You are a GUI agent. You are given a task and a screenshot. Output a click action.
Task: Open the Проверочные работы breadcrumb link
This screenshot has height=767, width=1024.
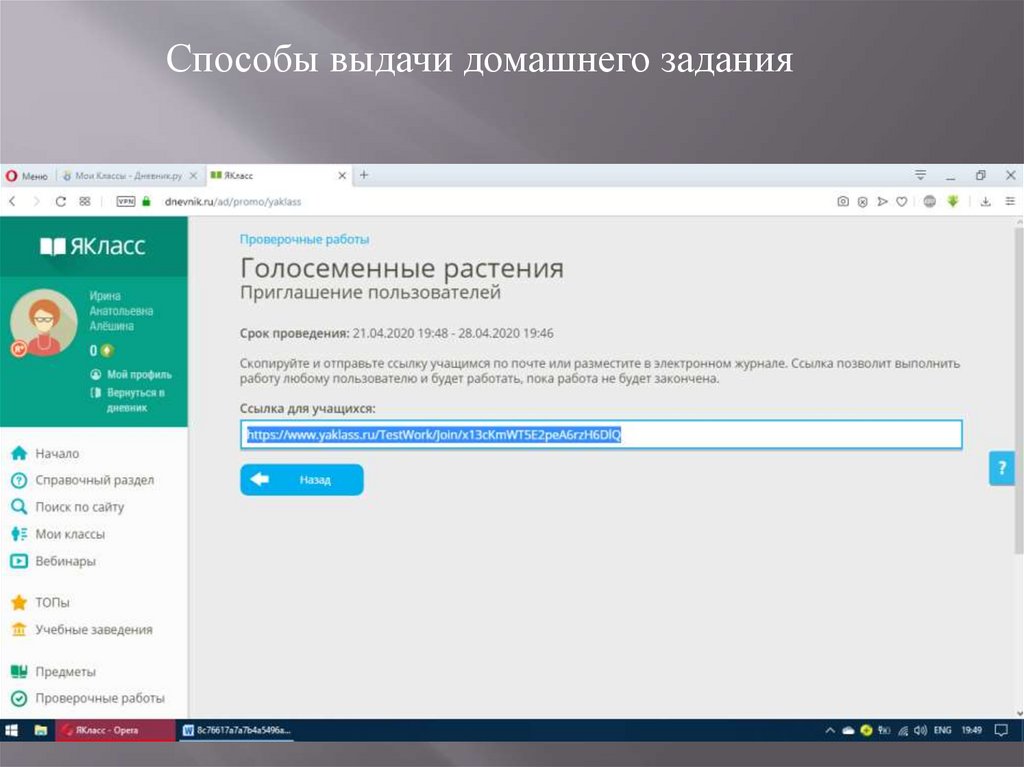(x=304, y=239)
